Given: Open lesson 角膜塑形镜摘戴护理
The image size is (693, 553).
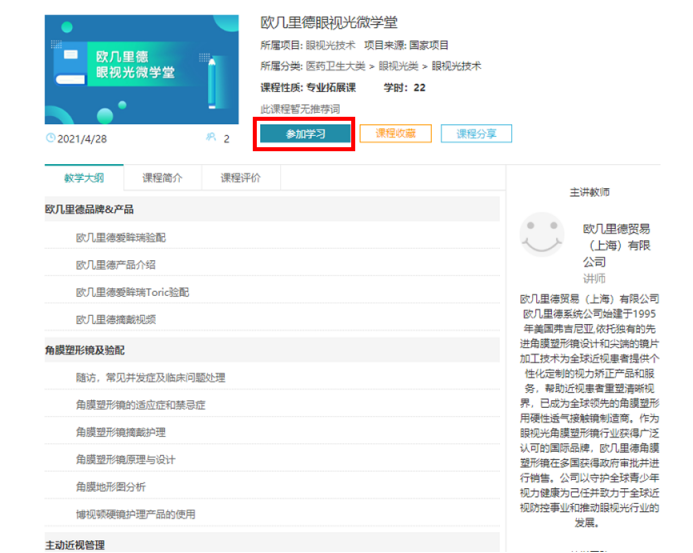Looking at the screenshot, I should click(x=121, y=432).
